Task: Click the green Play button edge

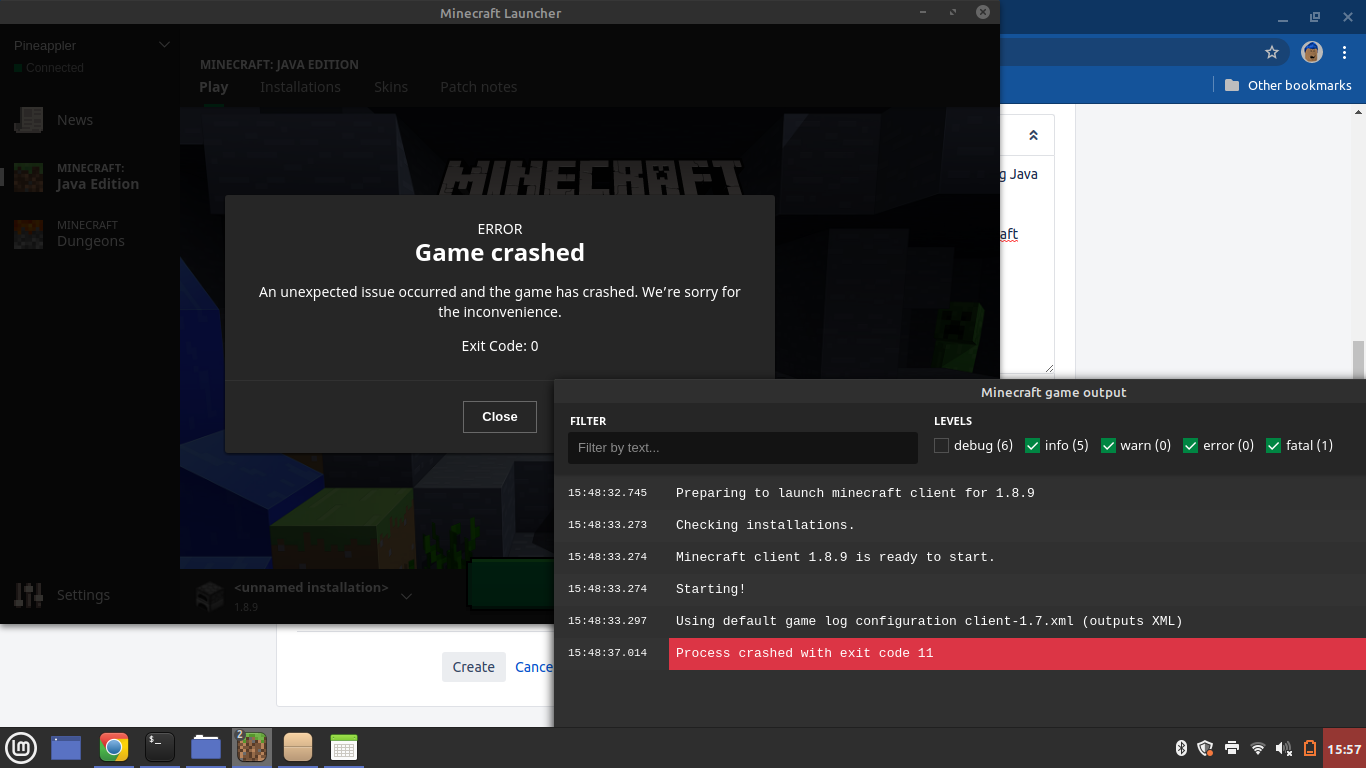Action: pos(511,584)
